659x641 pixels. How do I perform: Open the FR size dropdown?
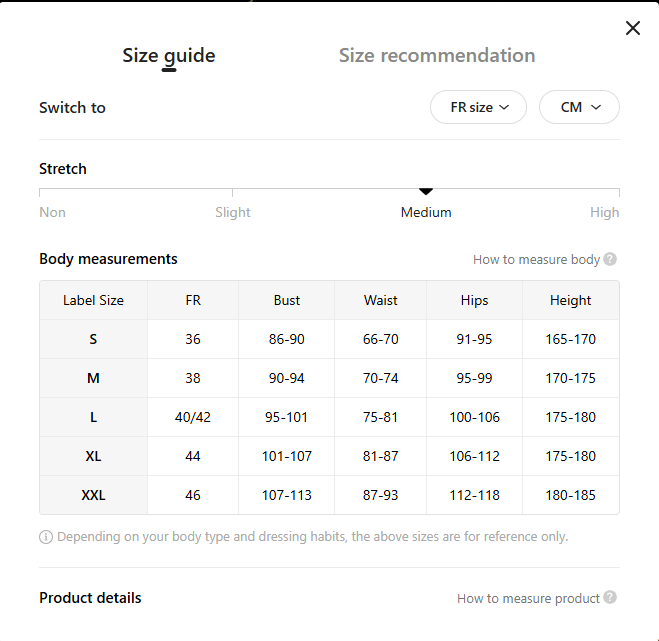click(478, 107)
